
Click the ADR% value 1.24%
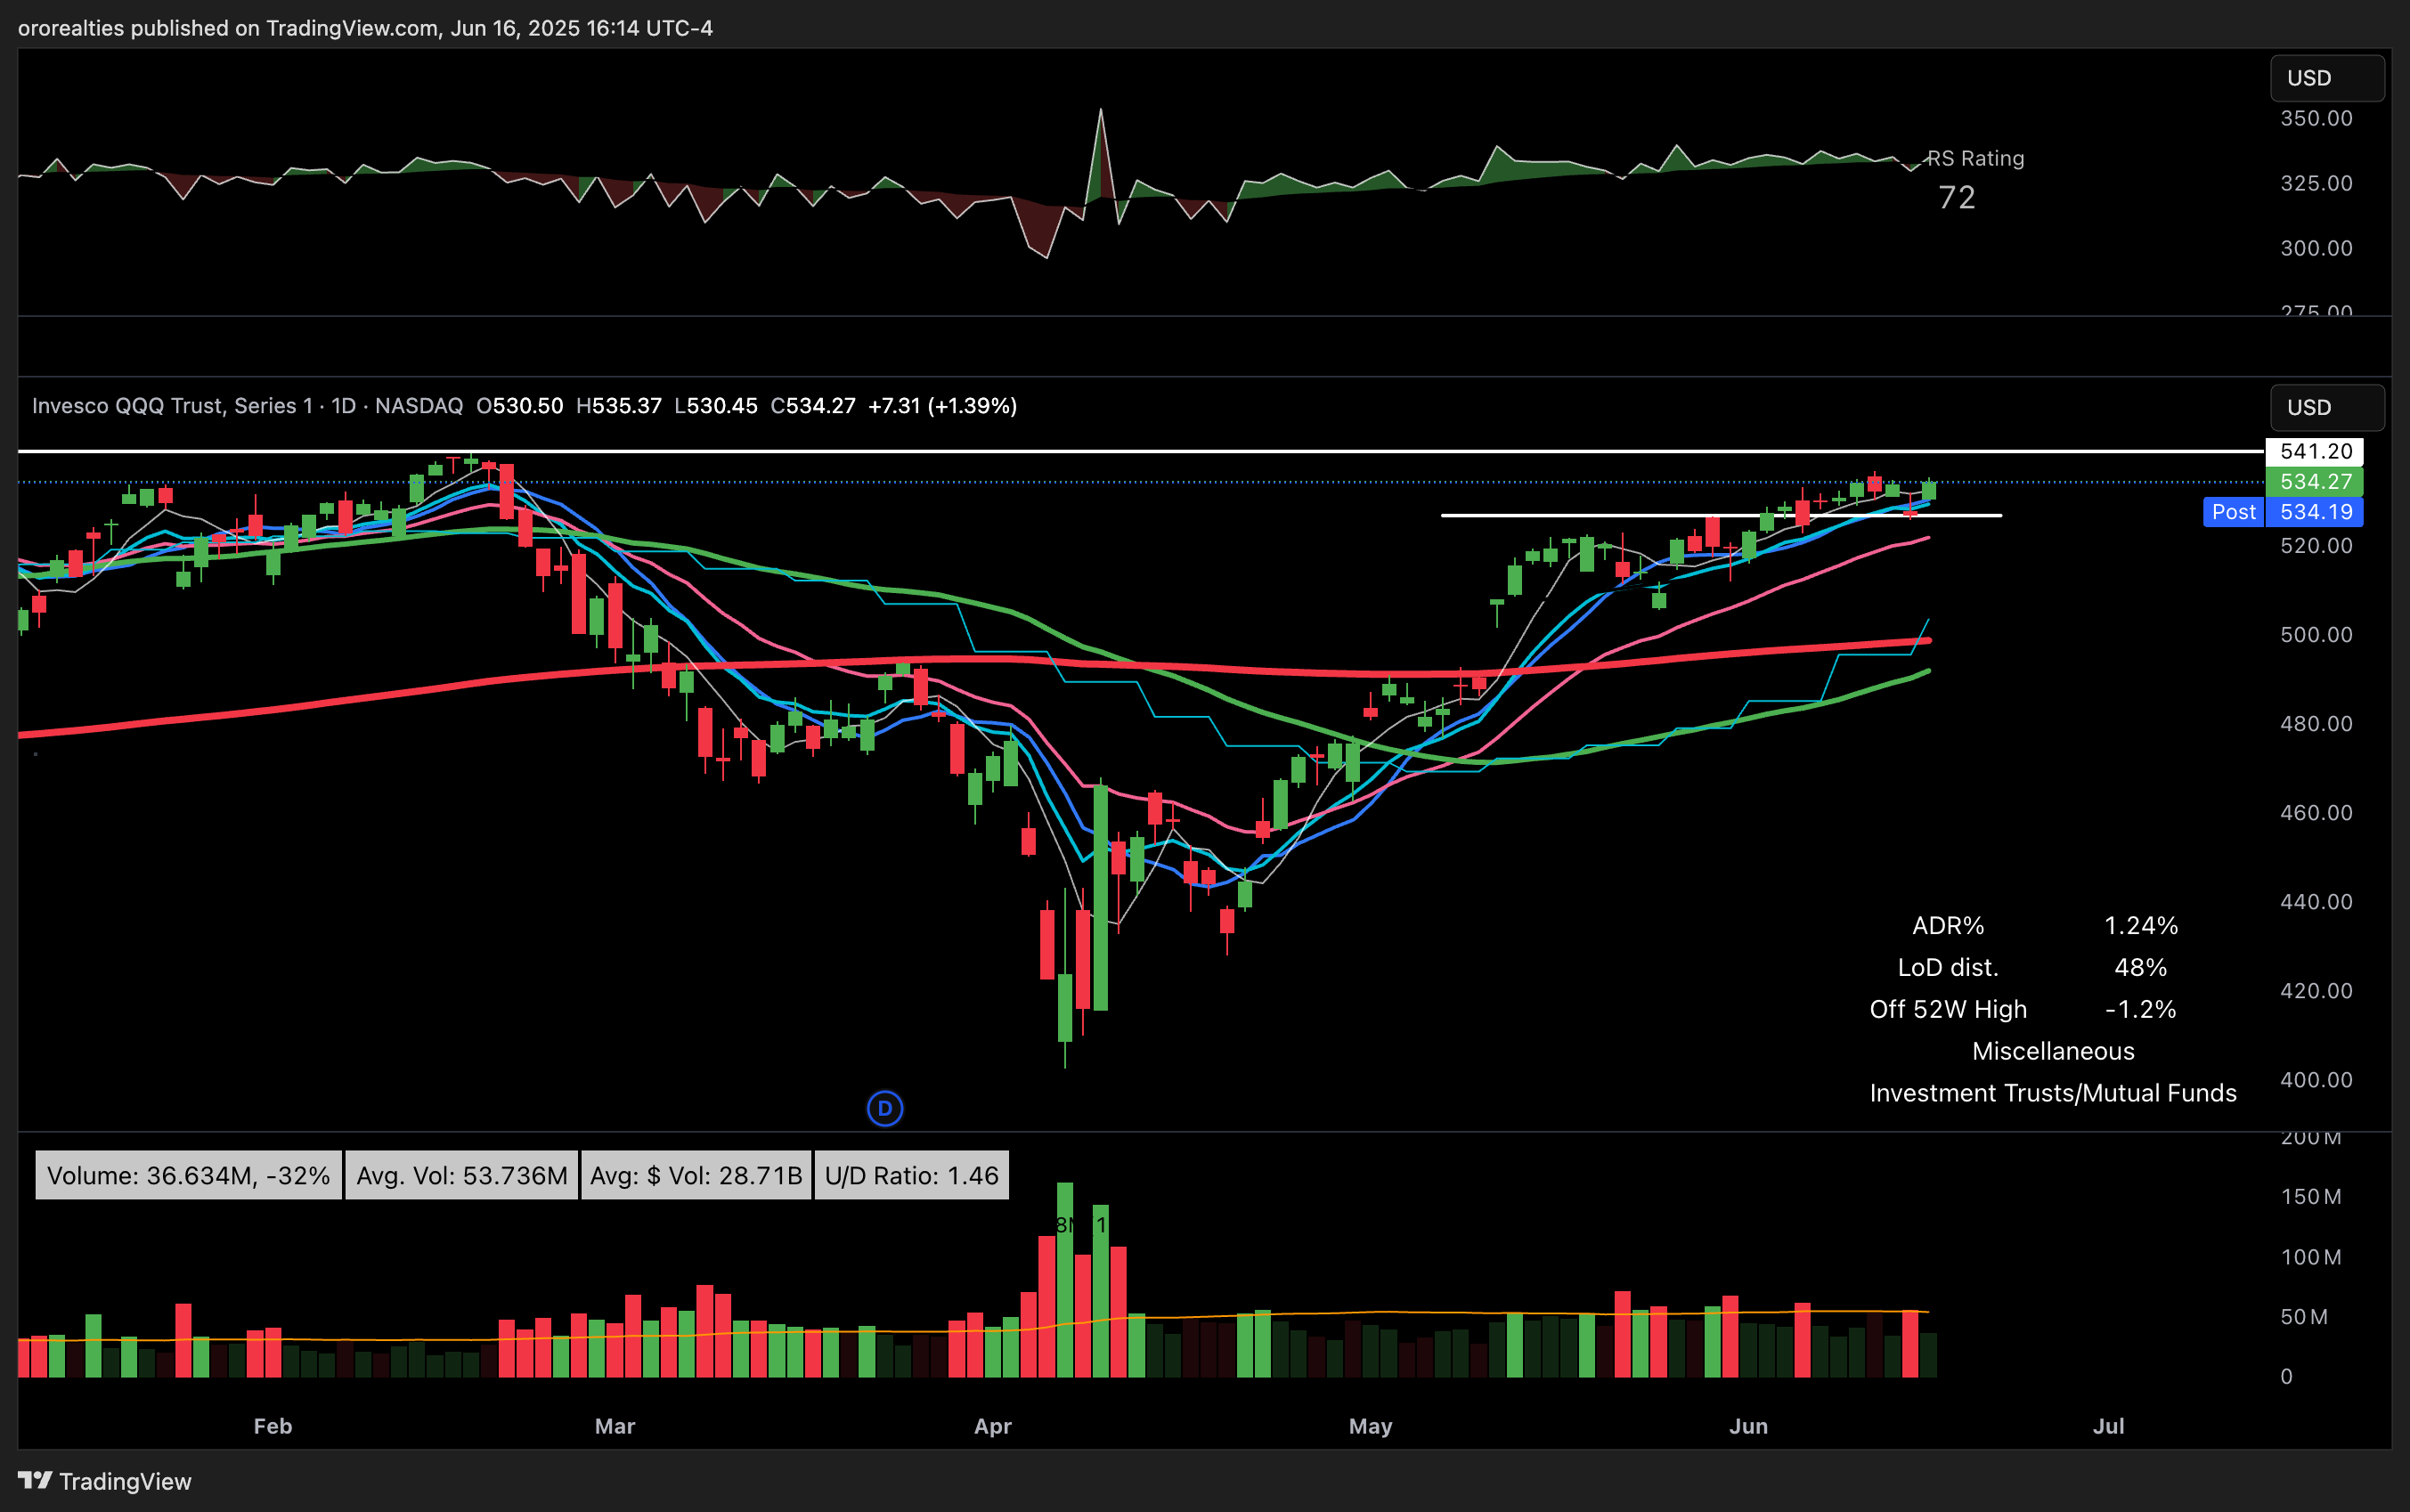click(x=2141, y=925)
